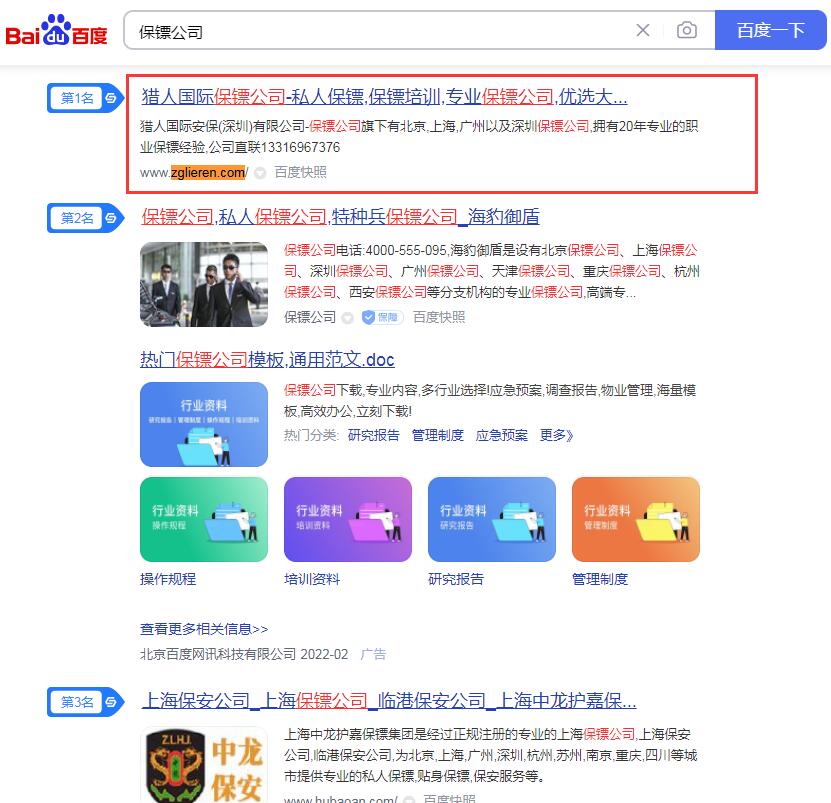Click the 百度一下 search button
Image resolution: width=831 pixels, height=803 pixels.
click(x=771, y=30)
